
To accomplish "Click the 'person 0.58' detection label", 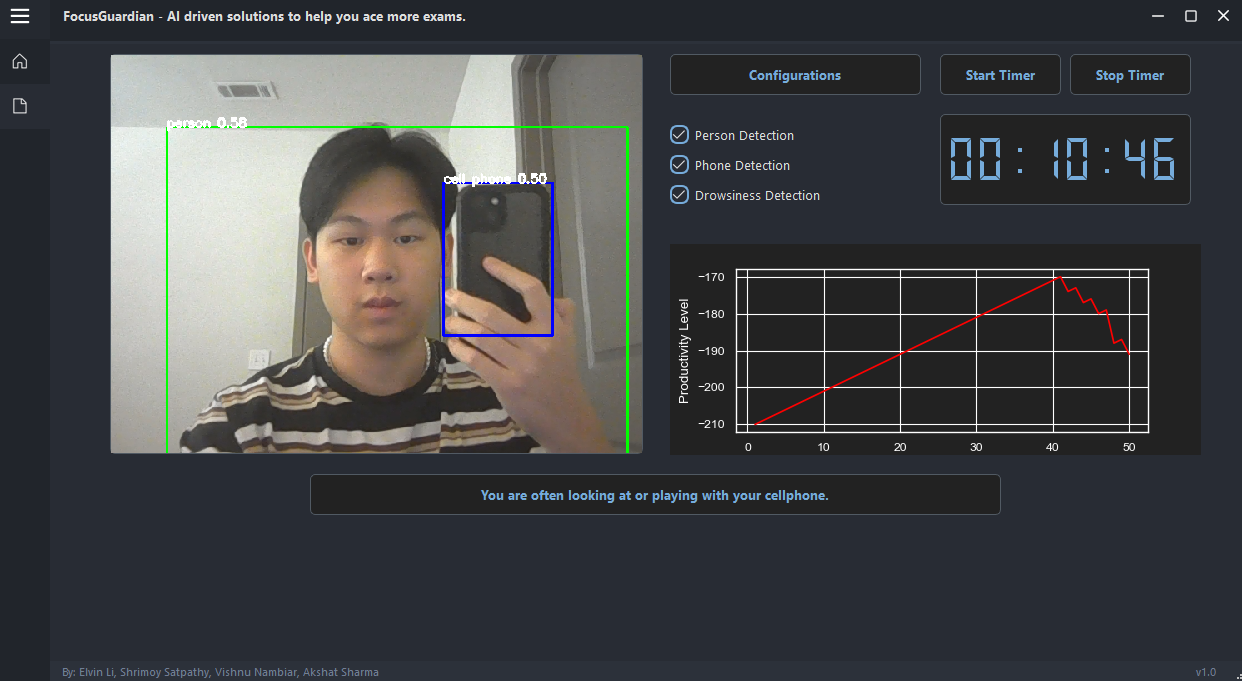I will pos(206,123).
